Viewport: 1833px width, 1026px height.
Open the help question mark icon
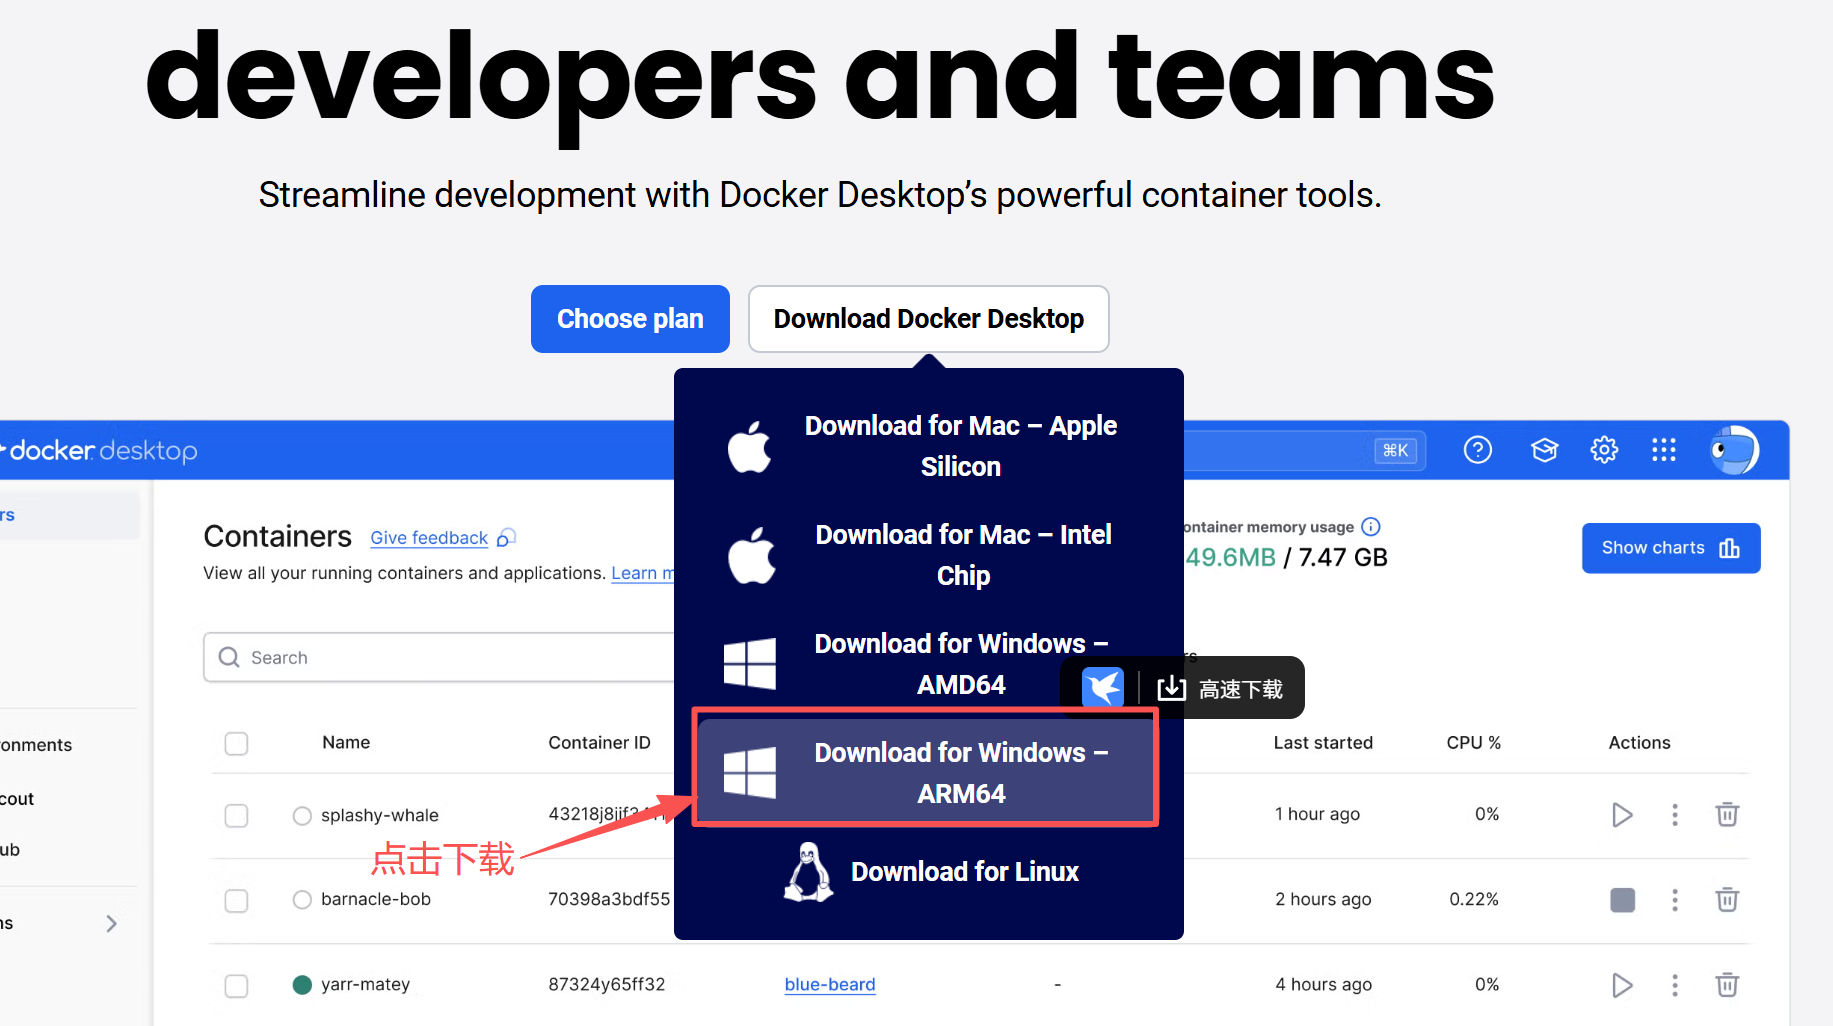(1477, 450)
